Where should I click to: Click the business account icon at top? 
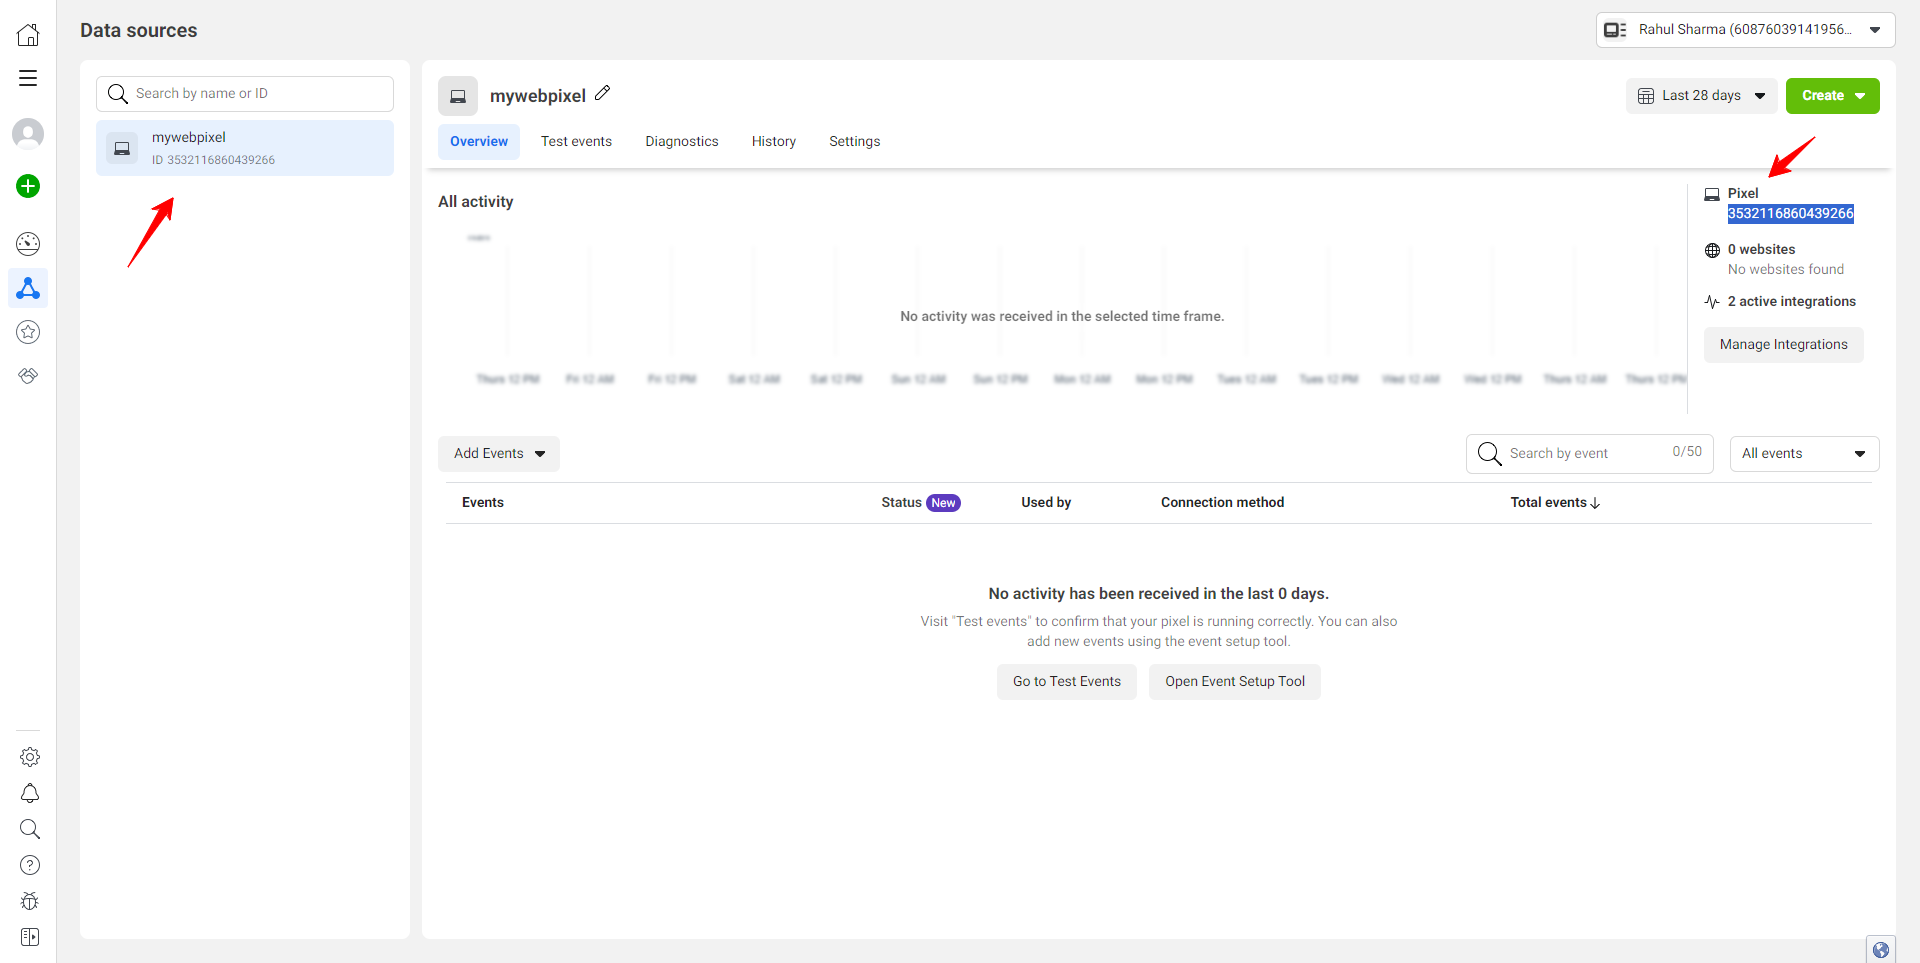click(1615, 30)
